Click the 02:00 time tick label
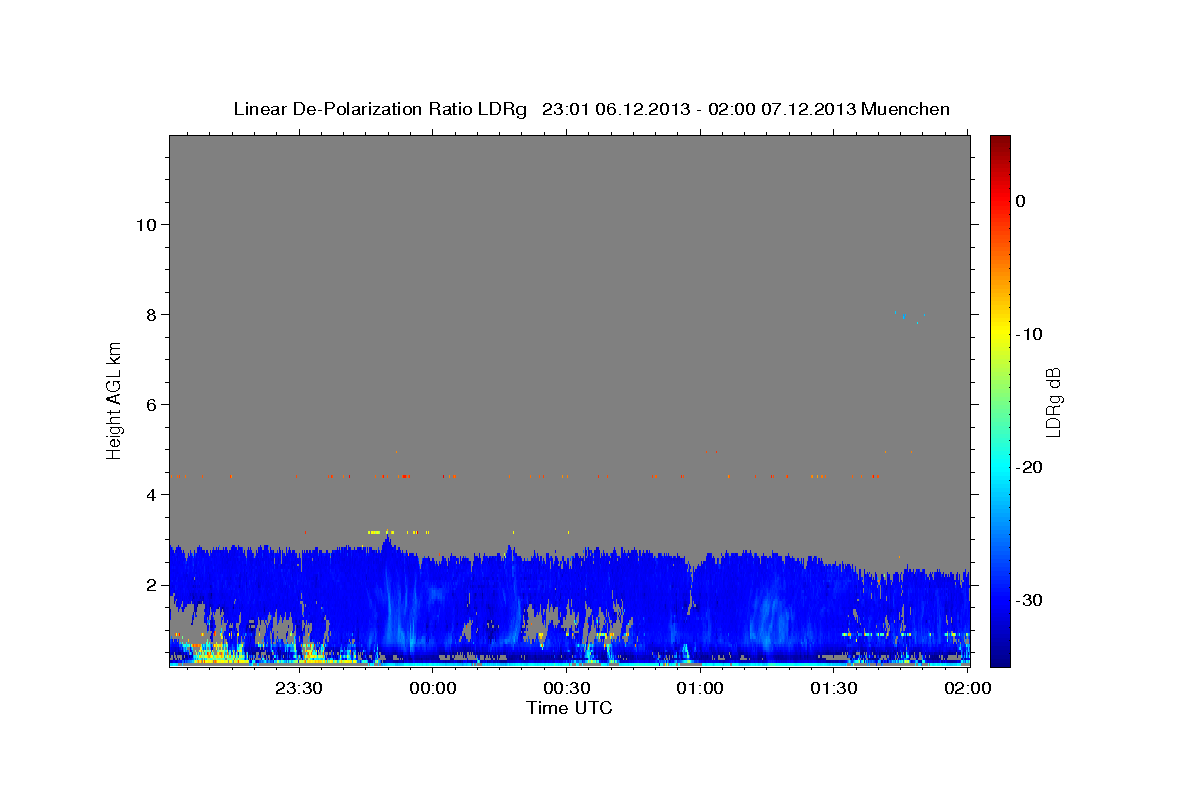 967,688
